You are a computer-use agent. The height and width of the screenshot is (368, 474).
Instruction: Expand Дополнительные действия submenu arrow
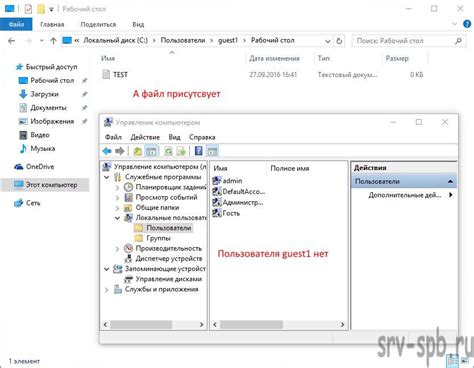pos(451,195)
